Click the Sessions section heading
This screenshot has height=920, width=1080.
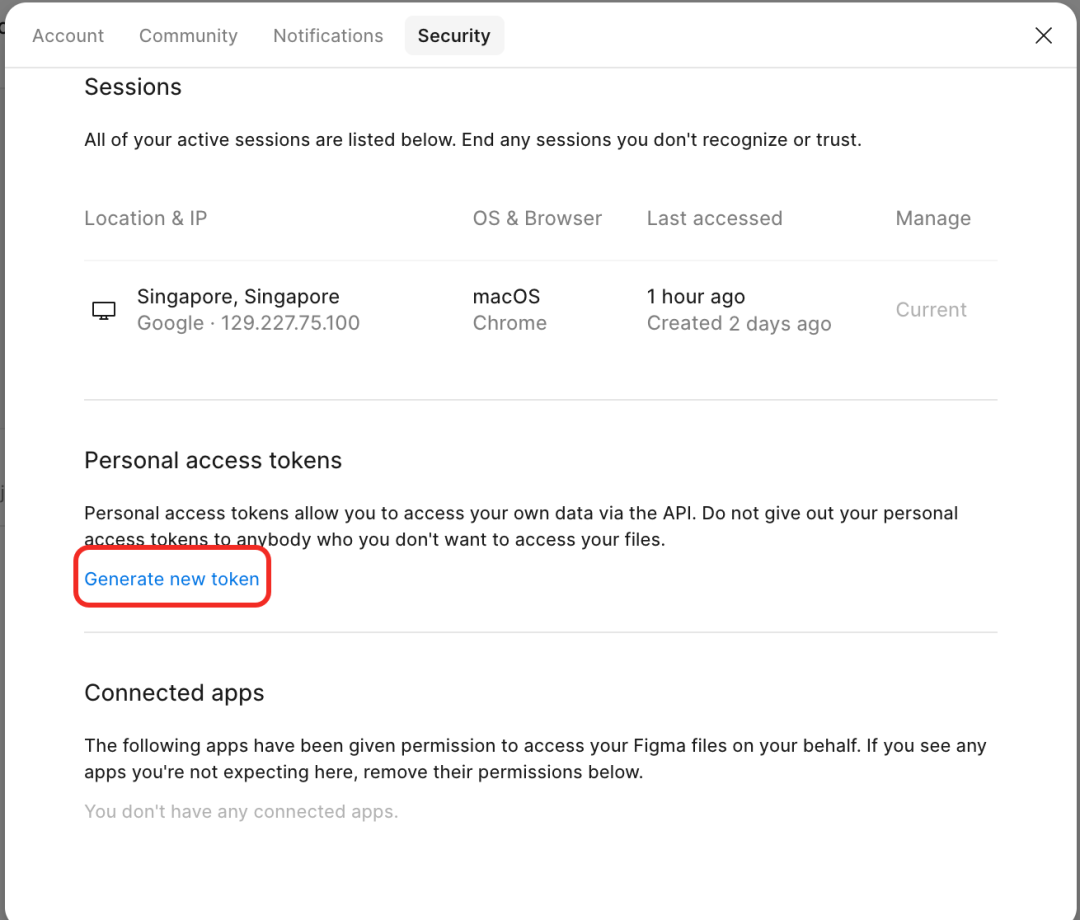tap(133, 87)
